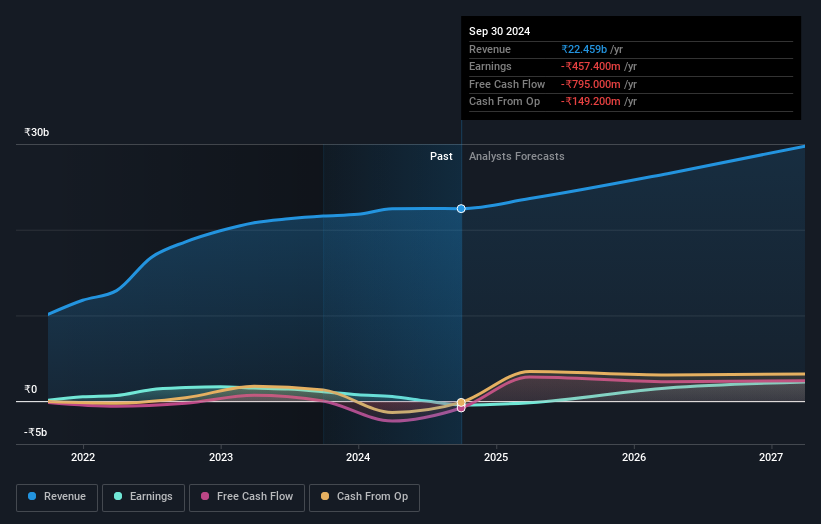Select the 2024 x-axis label
This screenshot has width=821, height=524.
point(358,458)
